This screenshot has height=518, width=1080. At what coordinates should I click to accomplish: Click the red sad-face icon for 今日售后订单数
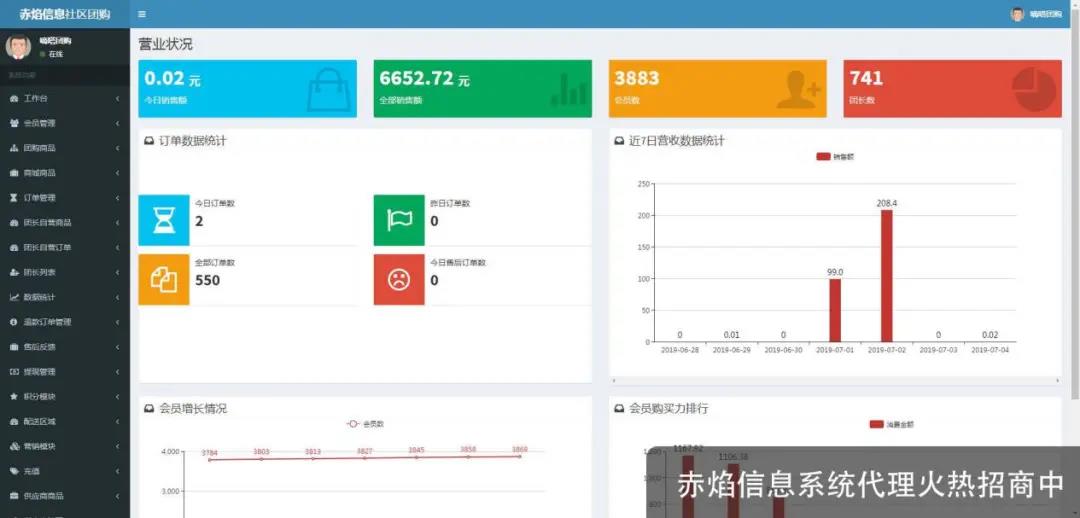pos(399,279)
